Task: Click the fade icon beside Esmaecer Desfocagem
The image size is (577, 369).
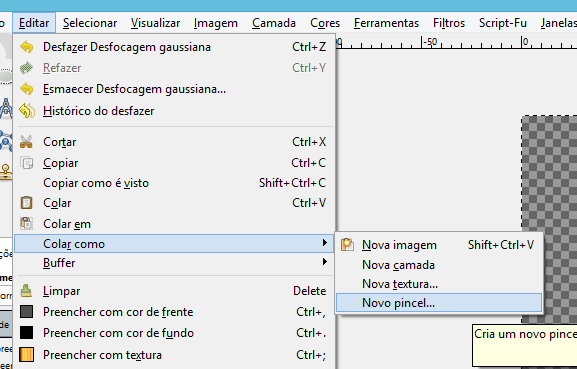Action: (x=26, y=89)
